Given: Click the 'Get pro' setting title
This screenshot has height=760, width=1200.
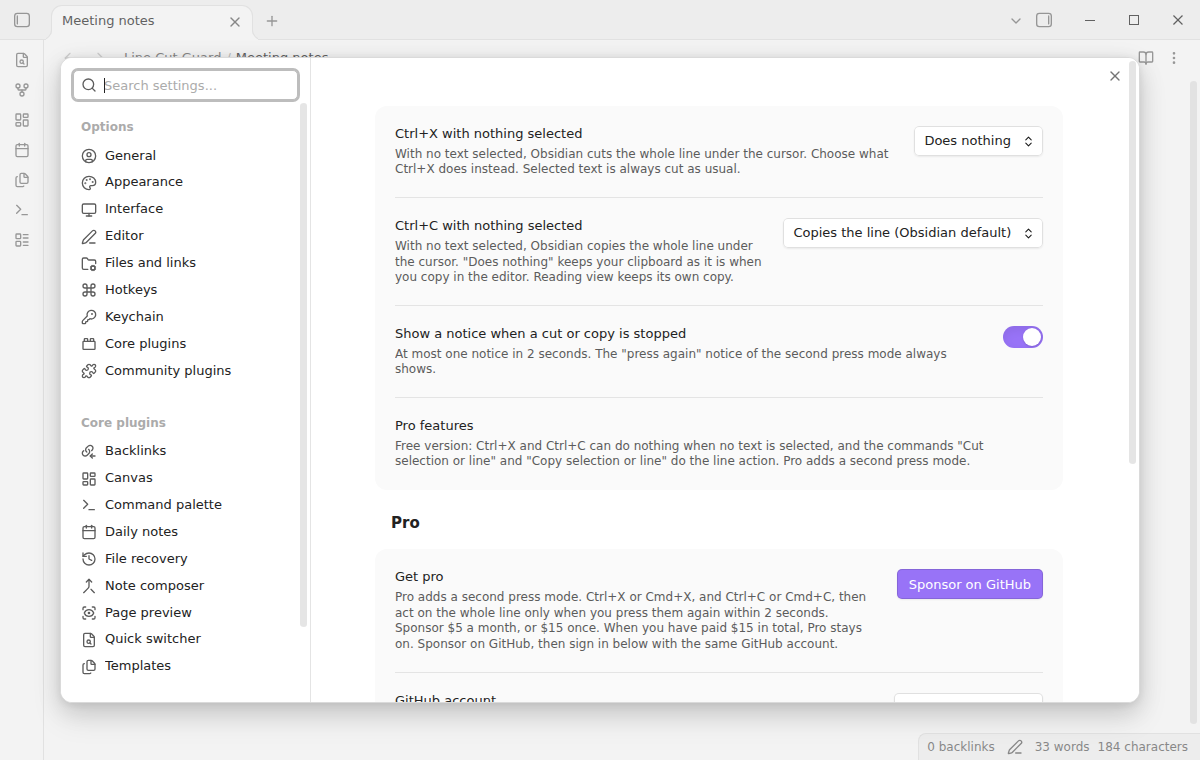Looking at the screenshot, I should [x=419, y=577].
